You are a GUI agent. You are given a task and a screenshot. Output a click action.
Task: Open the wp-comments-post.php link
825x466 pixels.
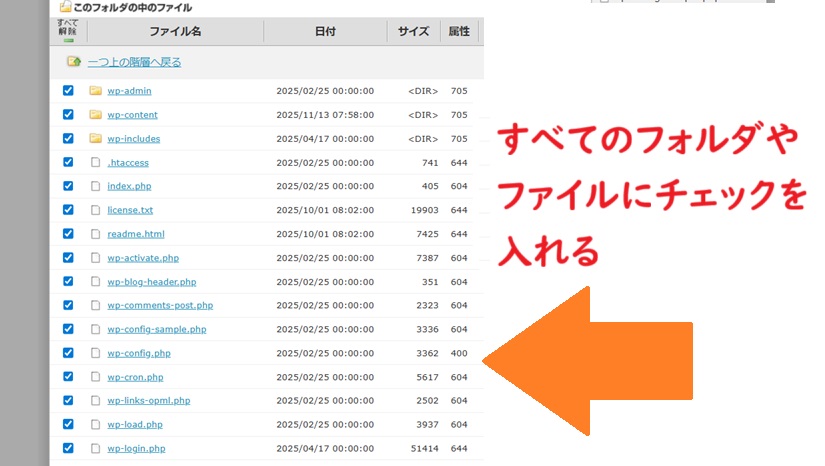click(x=160, y=306)
